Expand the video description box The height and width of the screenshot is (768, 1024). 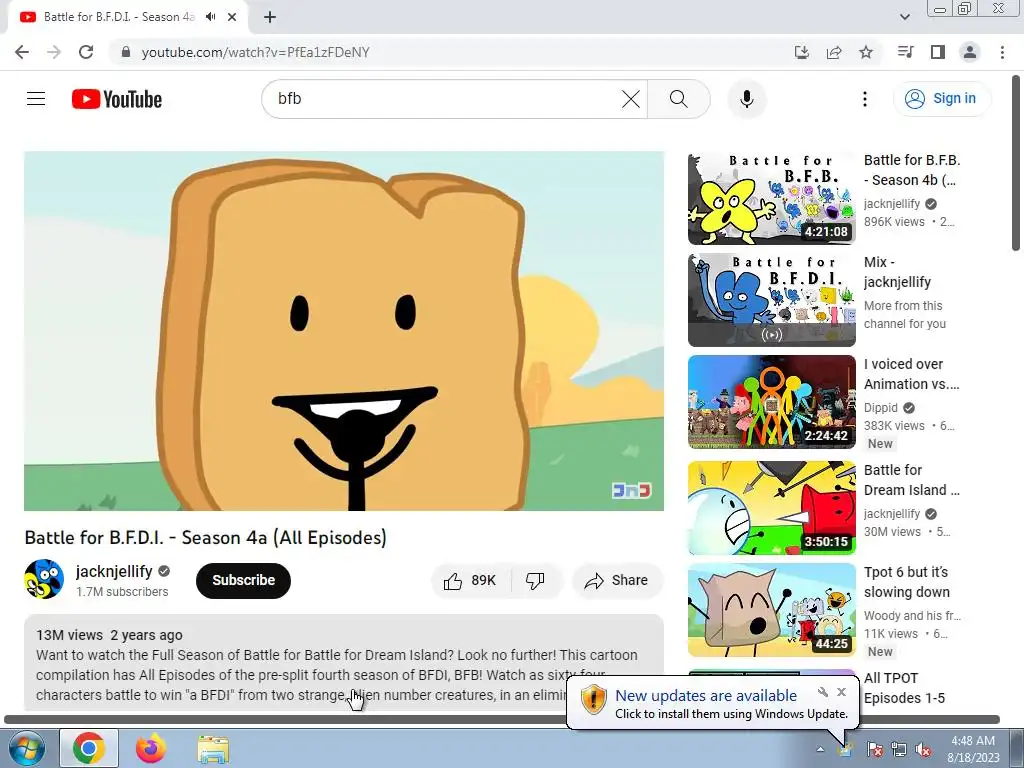(344, 663)
